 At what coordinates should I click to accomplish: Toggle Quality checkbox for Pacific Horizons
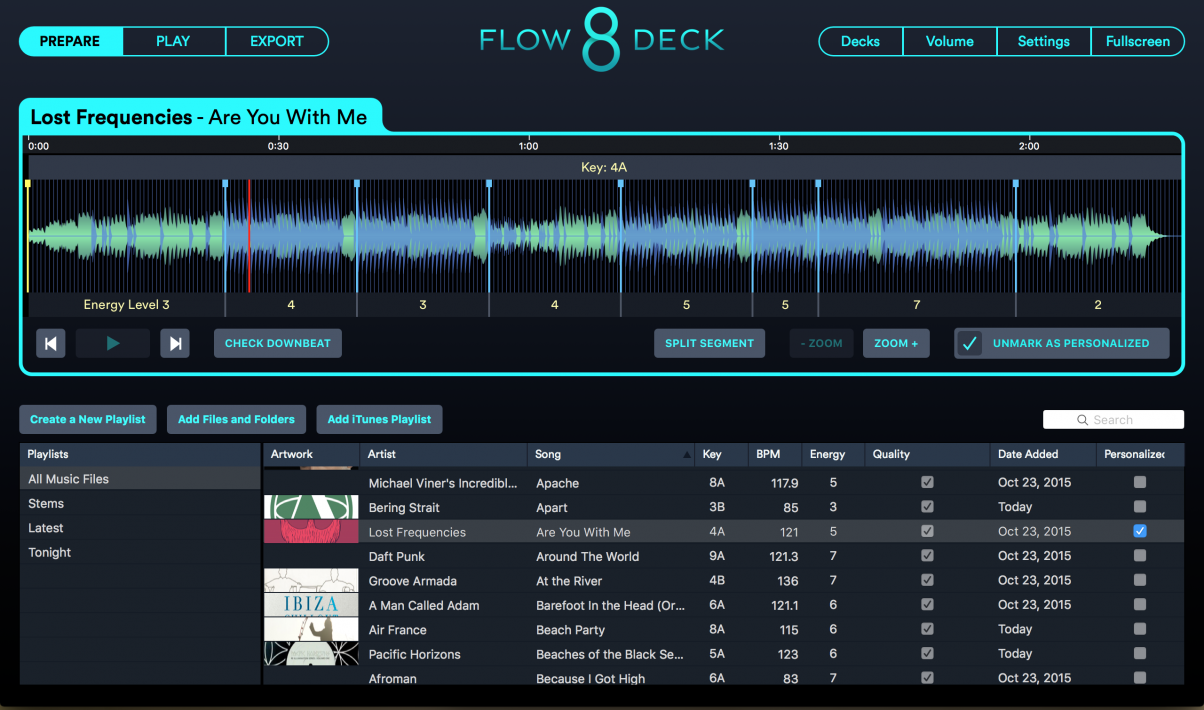tap(928, 654)
